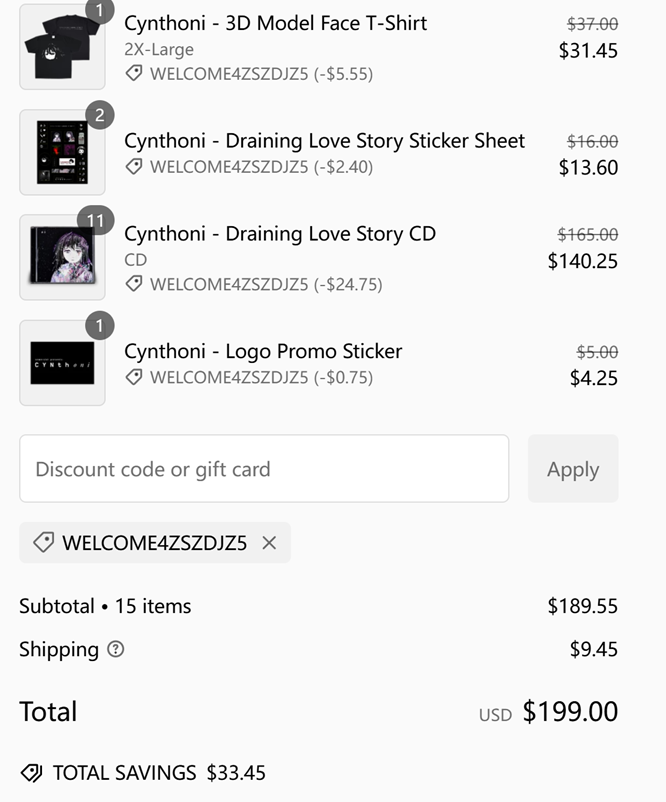The height and width of the screenshot is (802, 666).
Task: Click the Total Savings tag icon
Action: pyautogui.click(x=31, y=773)
